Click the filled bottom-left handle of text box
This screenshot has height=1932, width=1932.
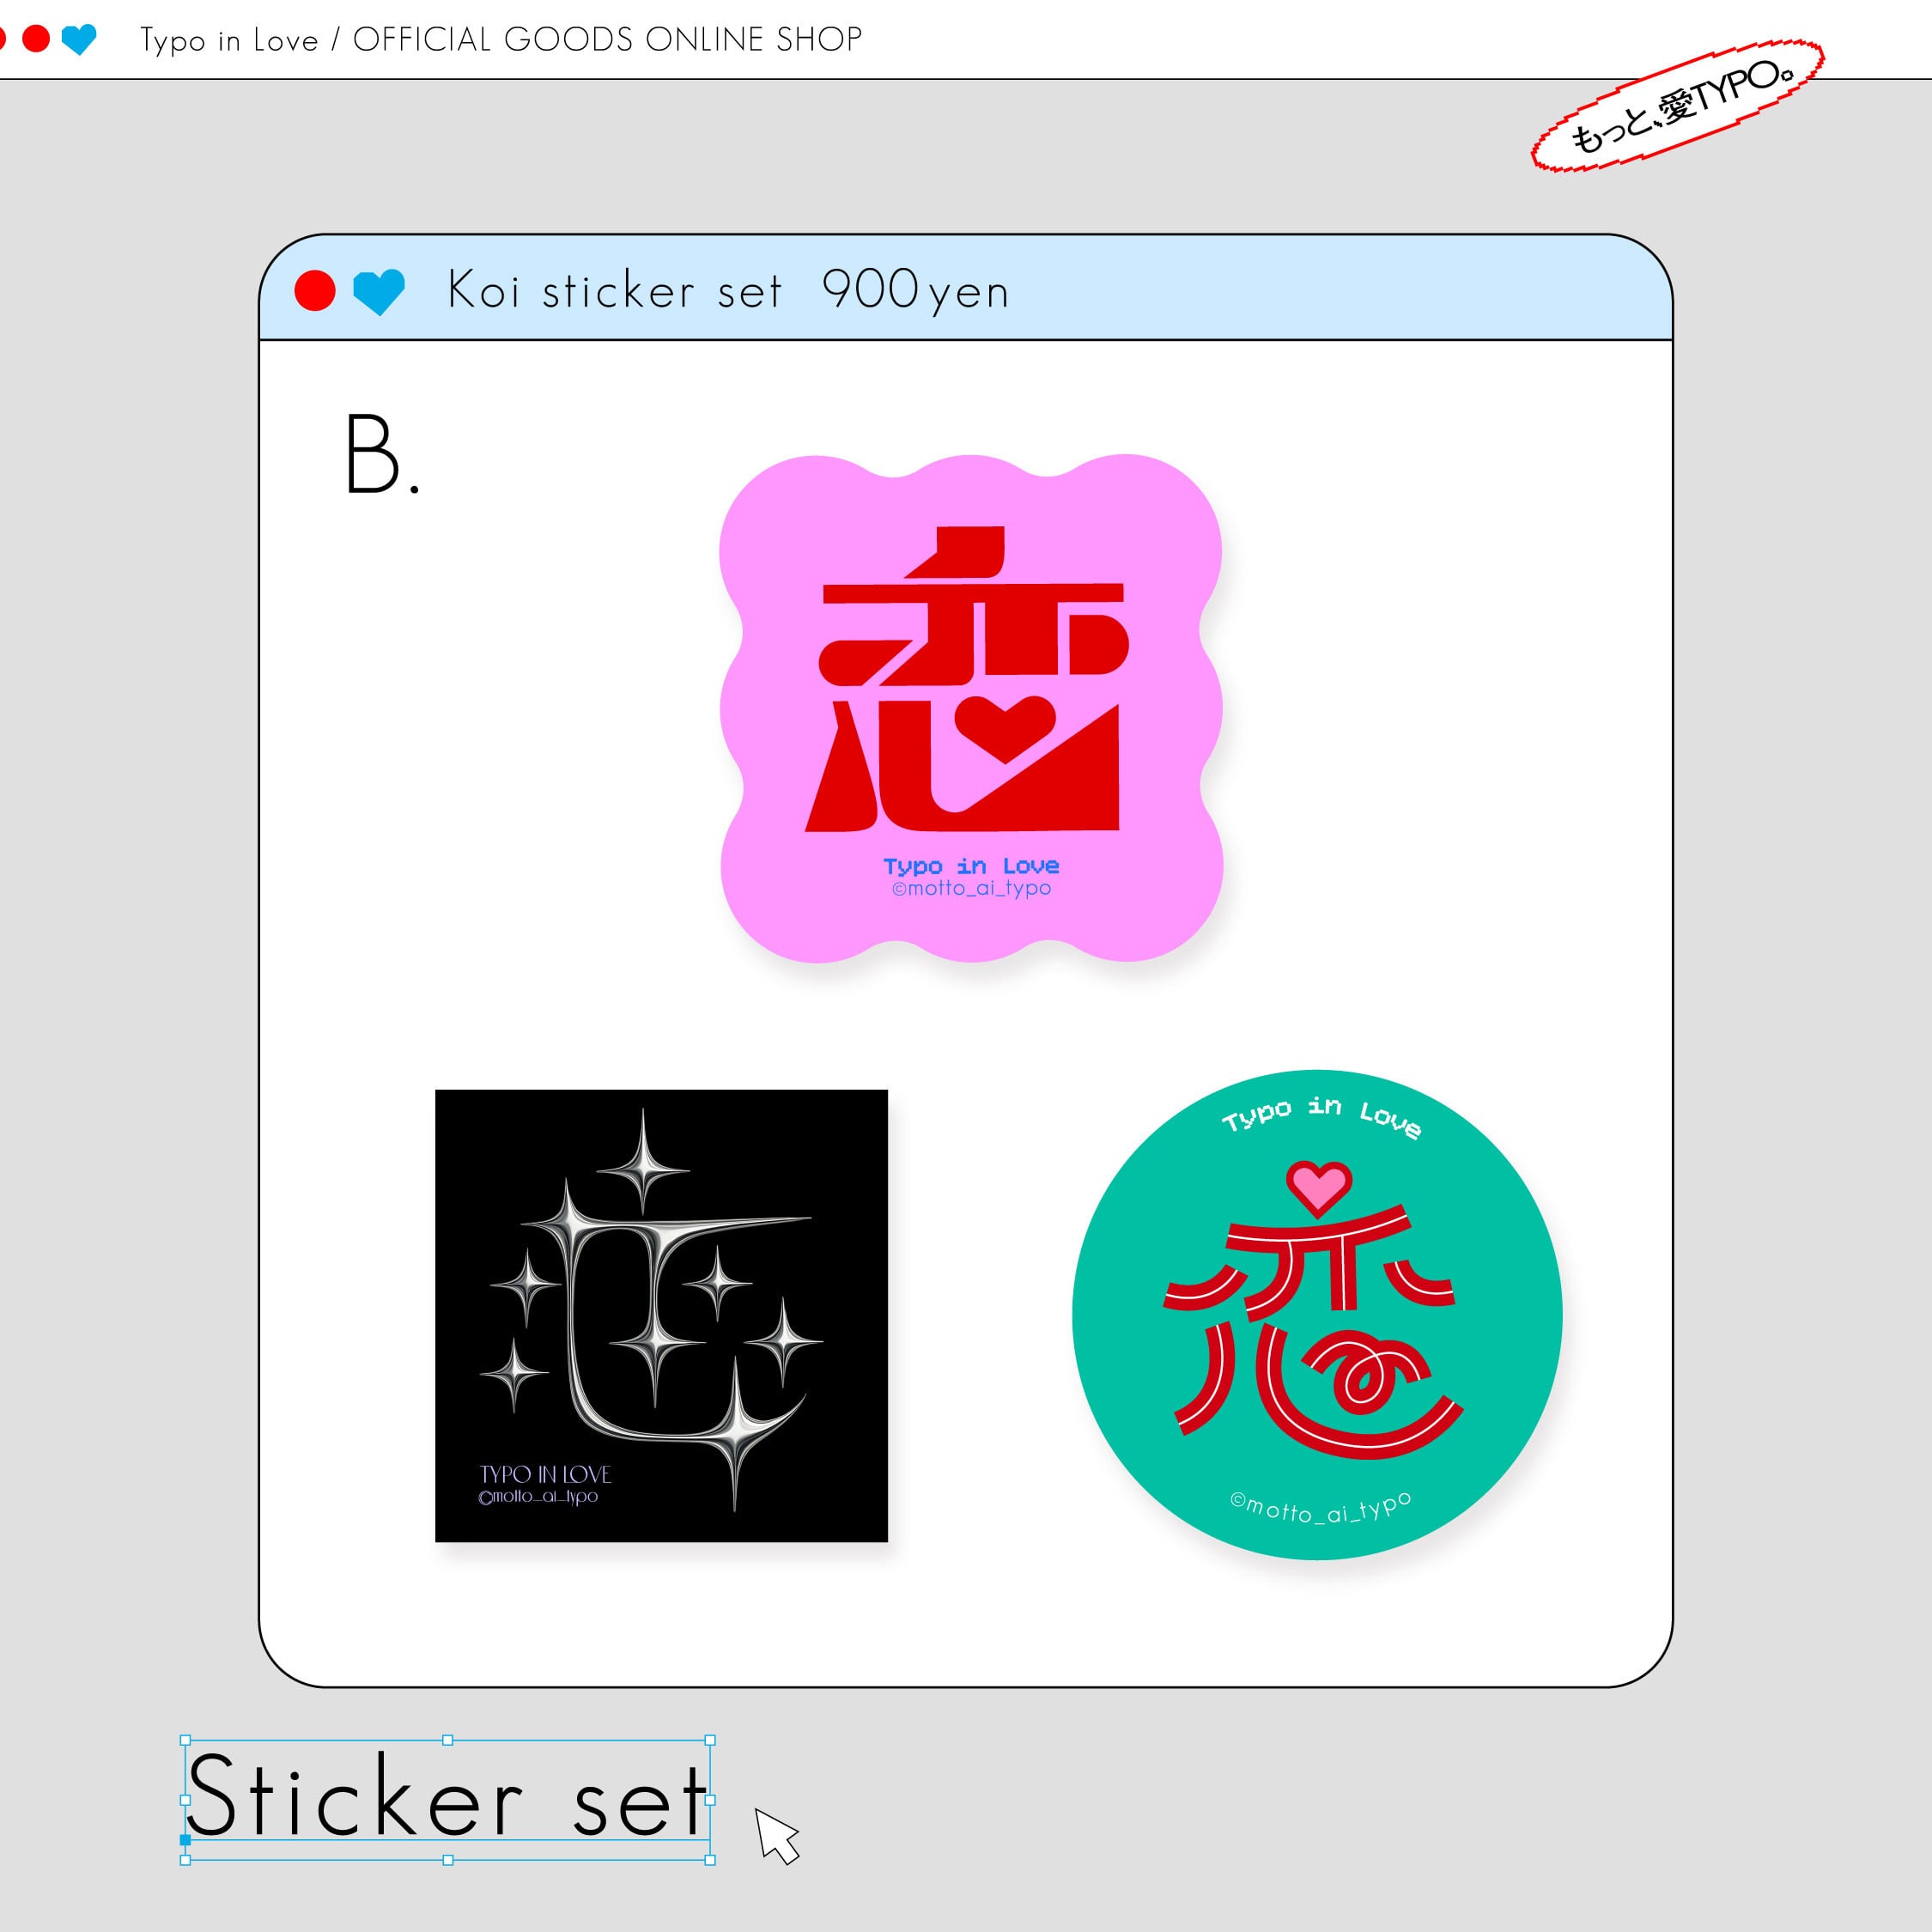185,1839
